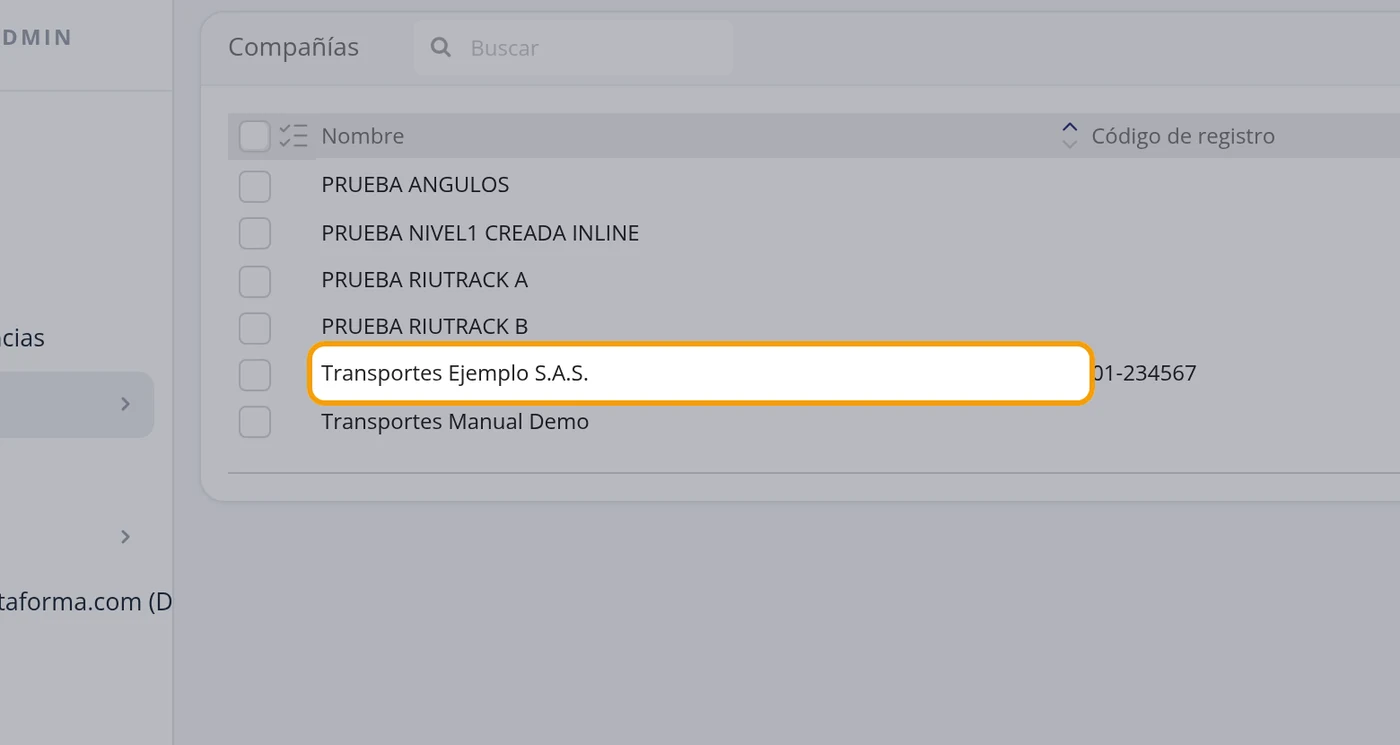Open PRUEBA NIVEL1 CREADA INLINE company
1400x745 pixels.
tap(480, 233)
